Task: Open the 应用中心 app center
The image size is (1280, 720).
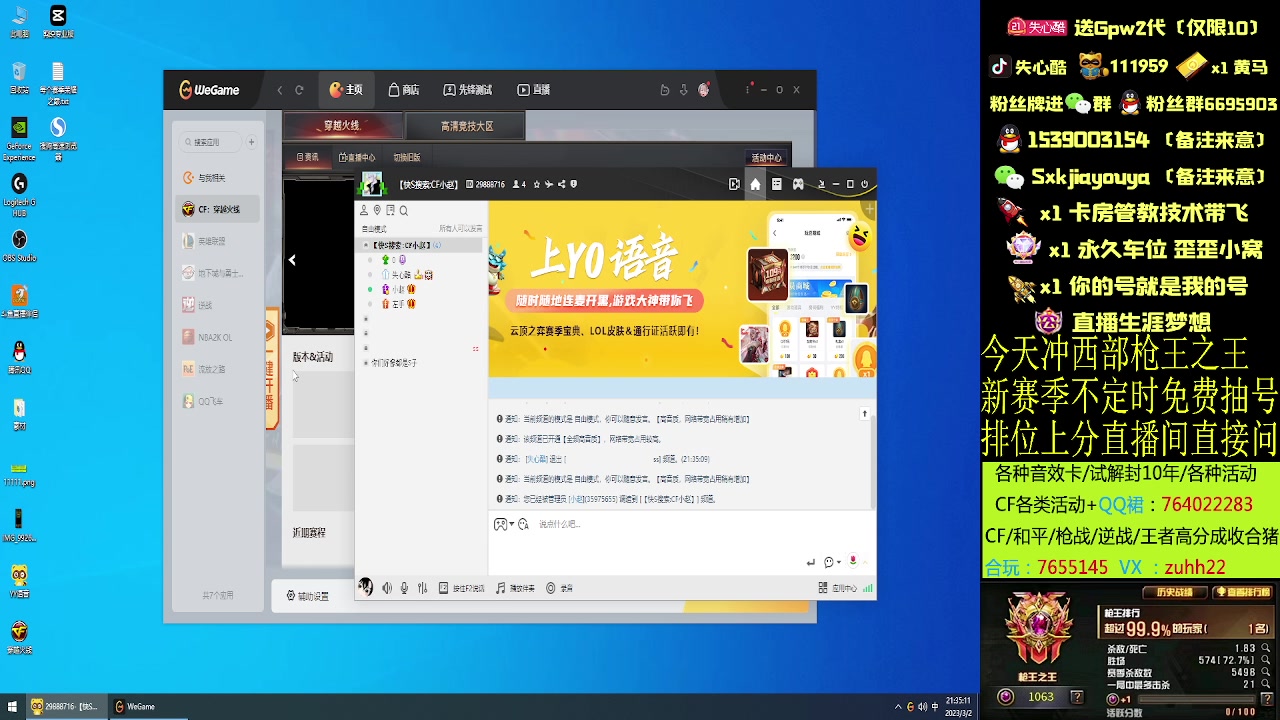Action: pos(839,588)
